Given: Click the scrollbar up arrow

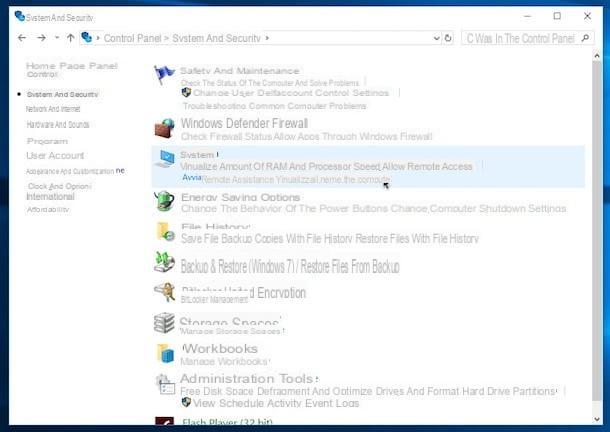Looking at the screenshot, I should point(597,56).
